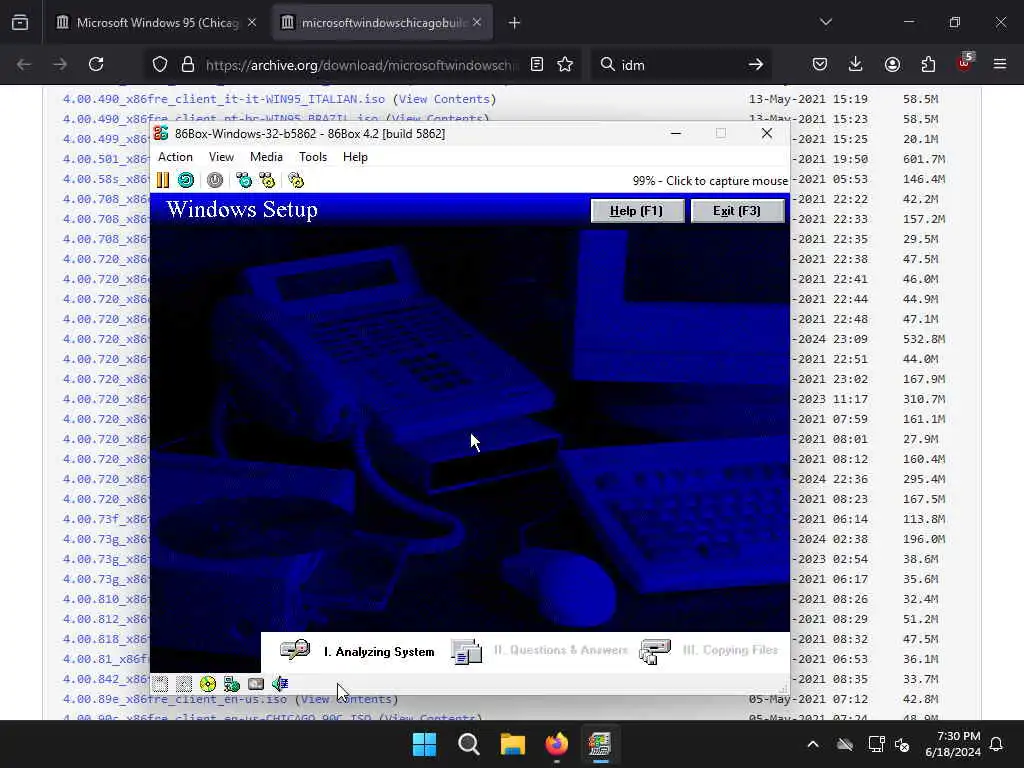
Task: Open a new browser tab
Action: coord(515,23)
